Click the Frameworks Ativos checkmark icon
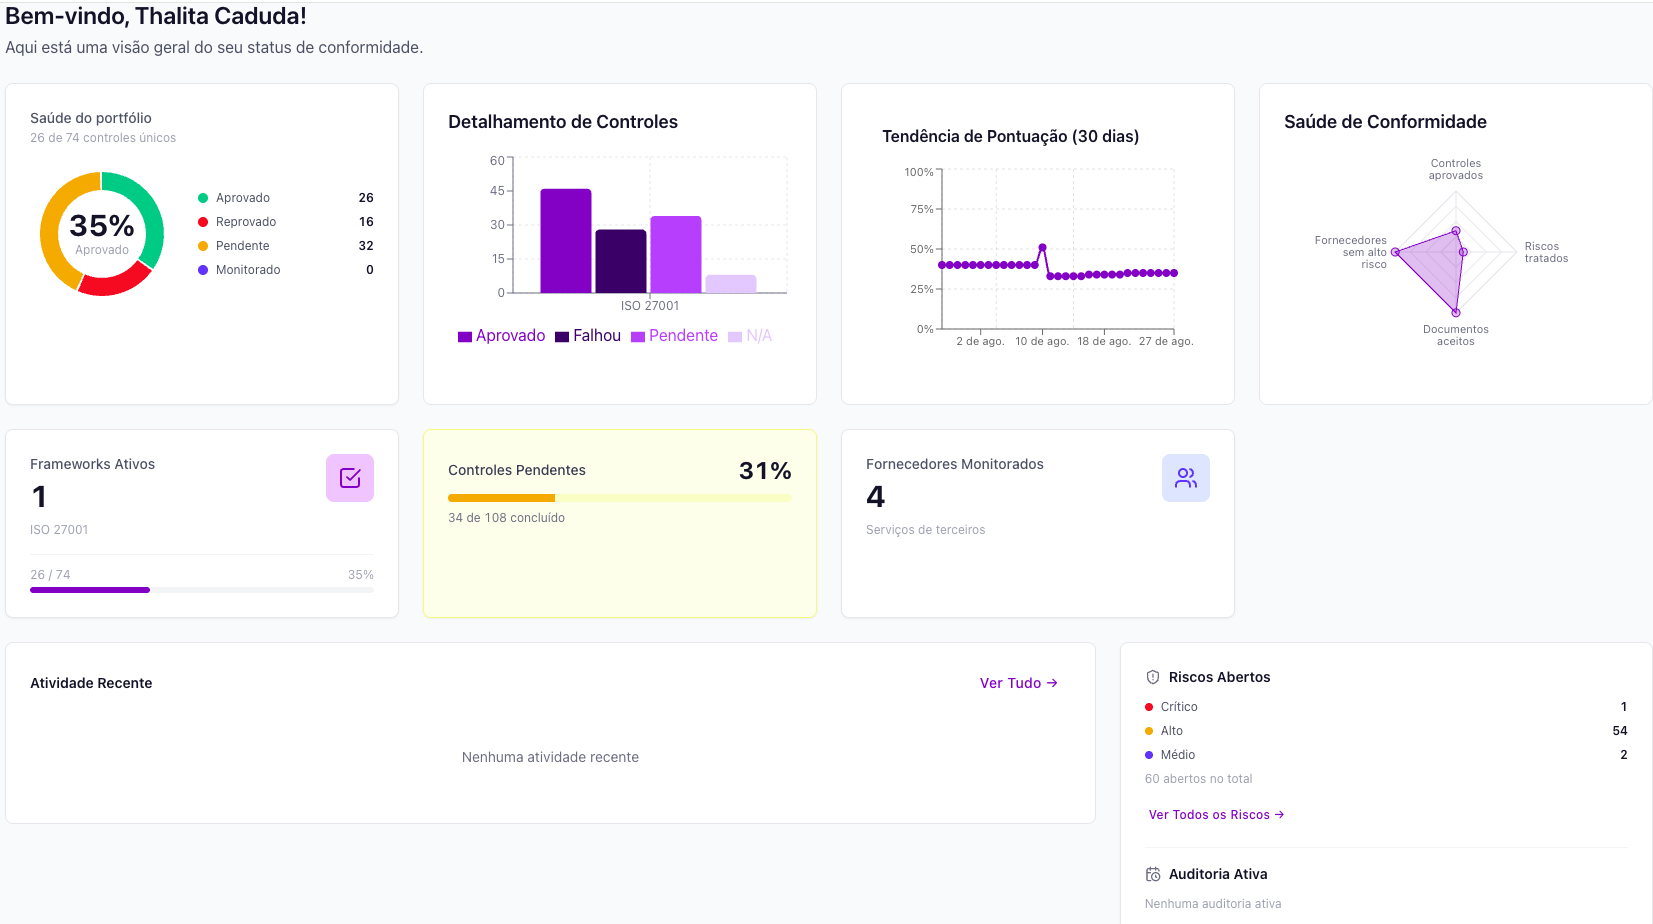The height and width of the screenshot is (924, 1653). pyautogui.click(x=350, y=478)
